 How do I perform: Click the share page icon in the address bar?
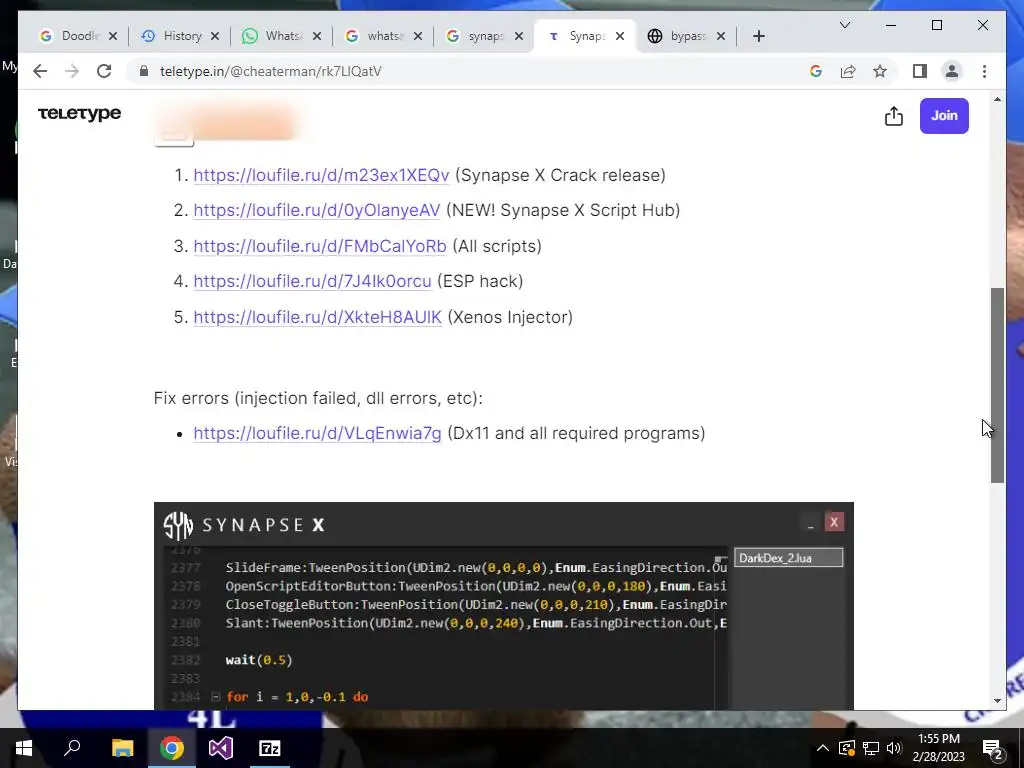(848, 71)
